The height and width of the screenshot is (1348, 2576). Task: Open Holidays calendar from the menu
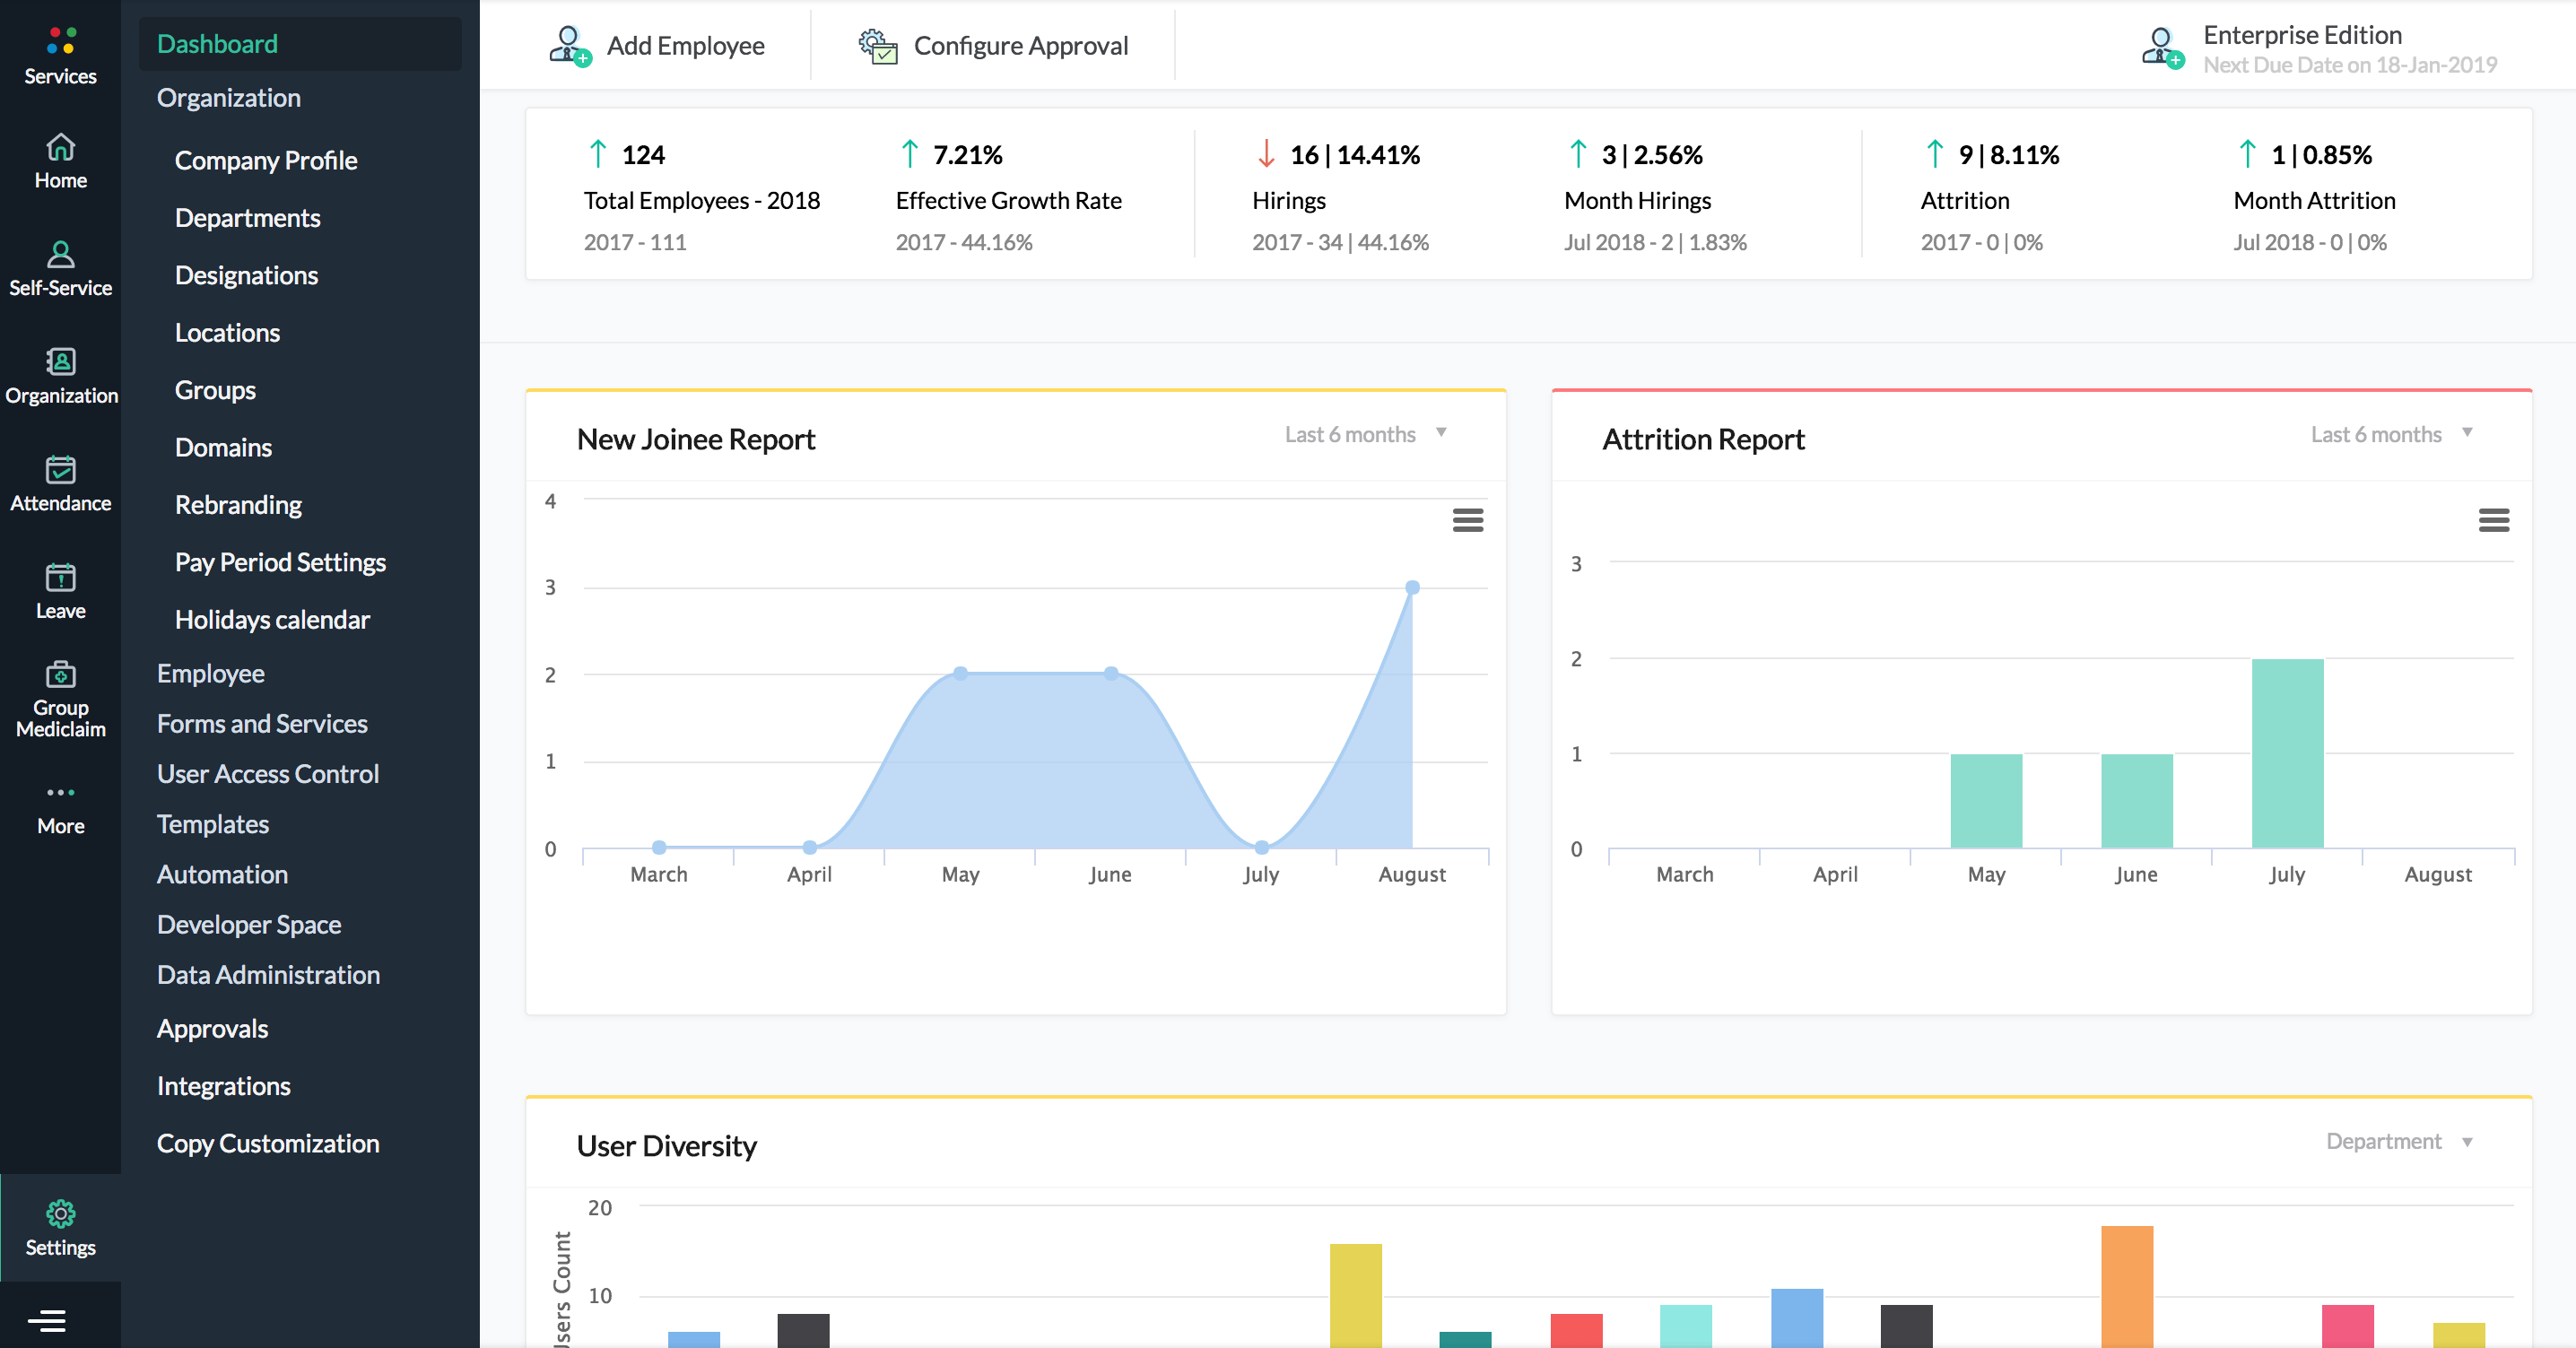tap(271, 619)
